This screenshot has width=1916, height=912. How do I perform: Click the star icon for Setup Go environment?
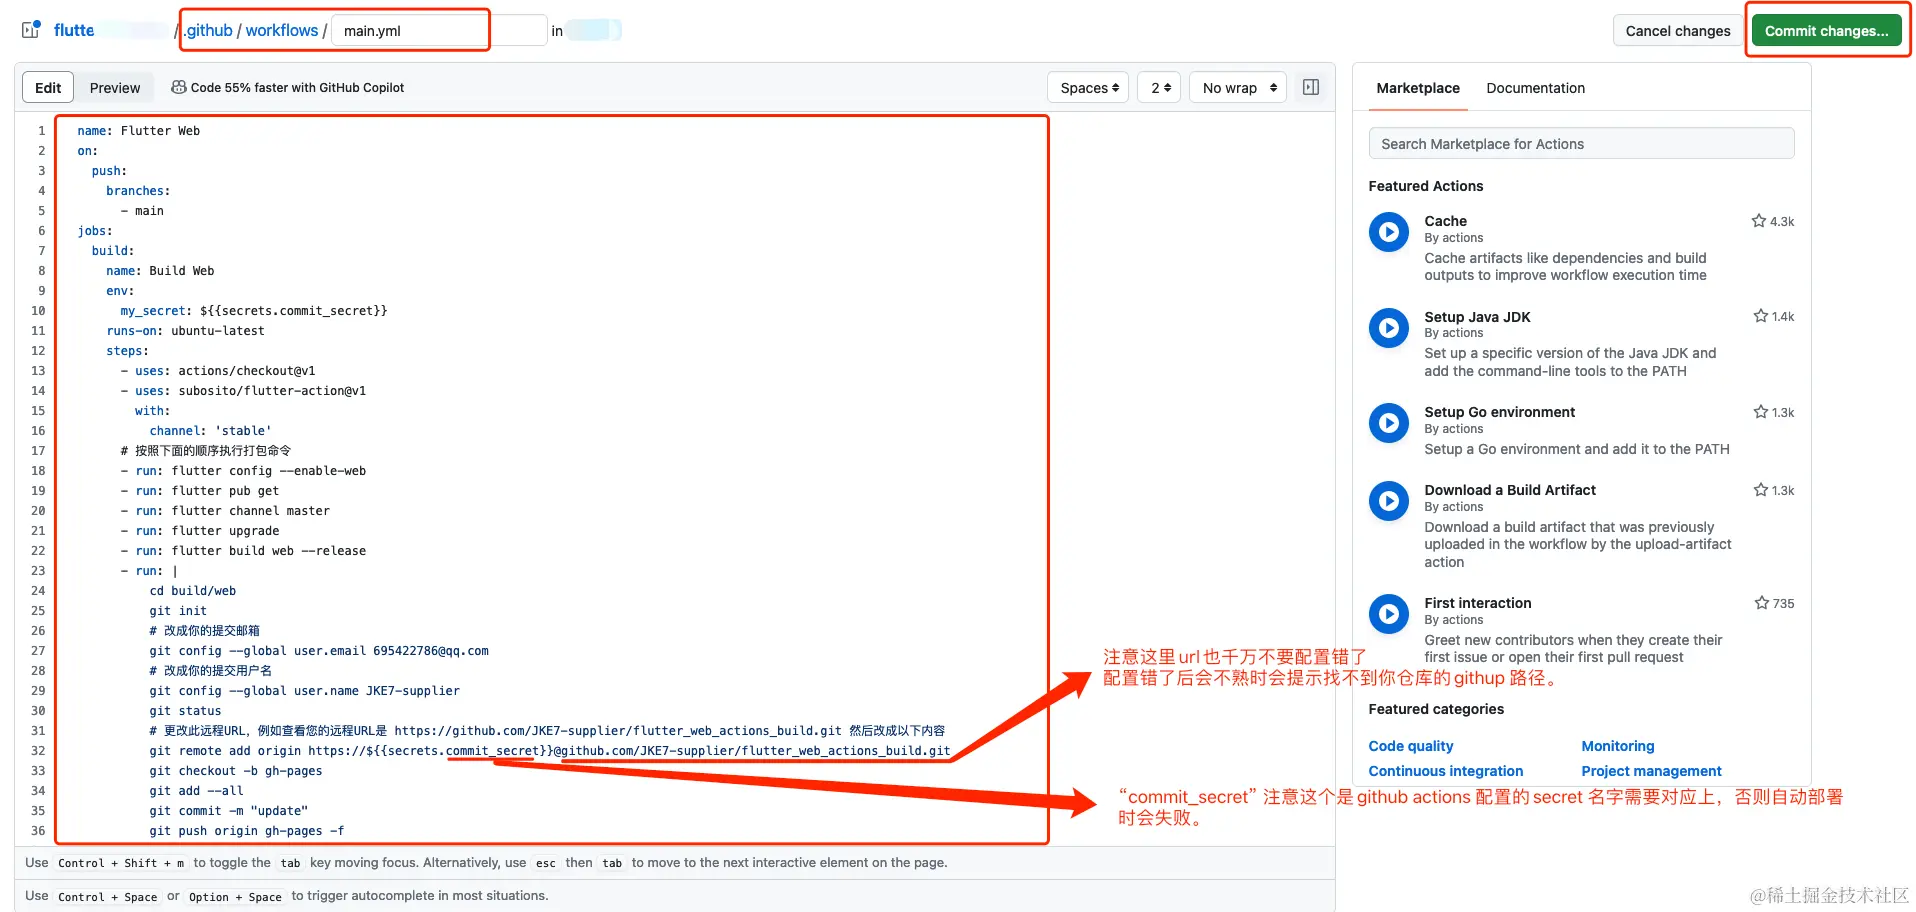pos(1761,412)
